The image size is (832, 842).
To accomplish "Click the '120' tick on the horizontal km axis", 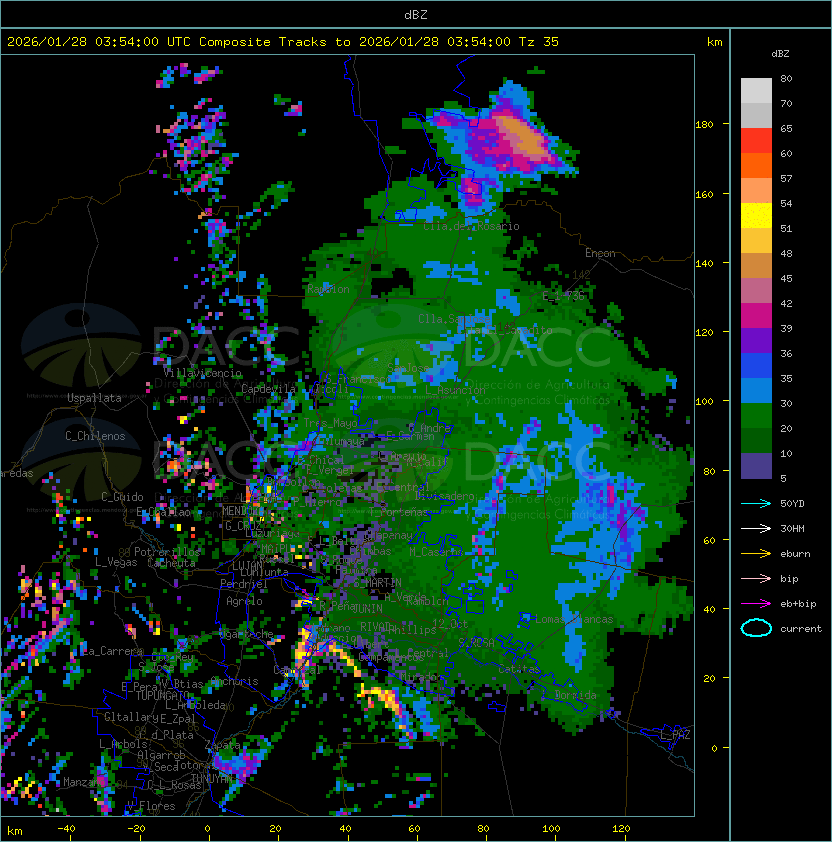I will (x=621, y=829).
